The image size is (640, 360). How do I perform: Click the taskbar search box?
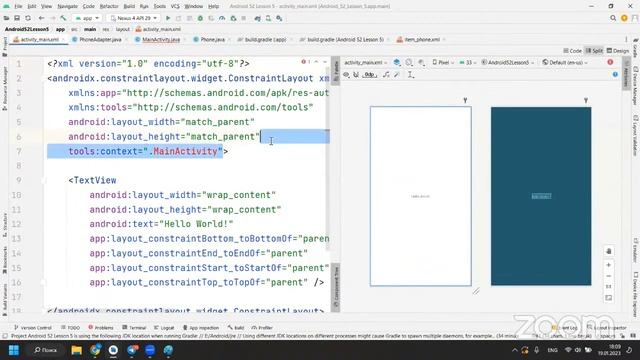pyautogui.click(x=45, y=350)
